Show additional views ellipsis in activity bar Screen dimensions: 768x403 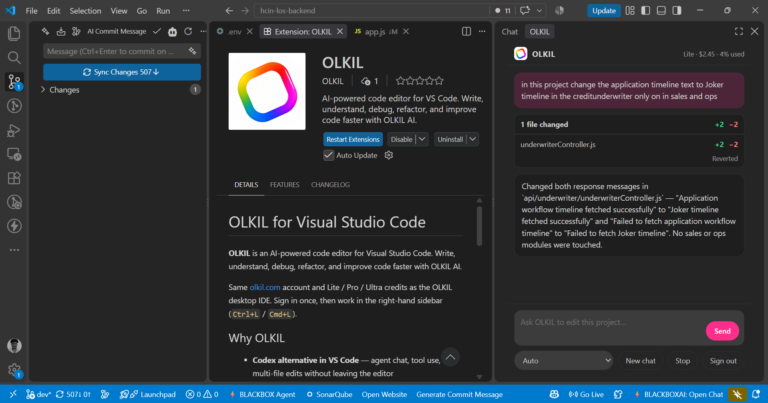click(x=14, y=250)
